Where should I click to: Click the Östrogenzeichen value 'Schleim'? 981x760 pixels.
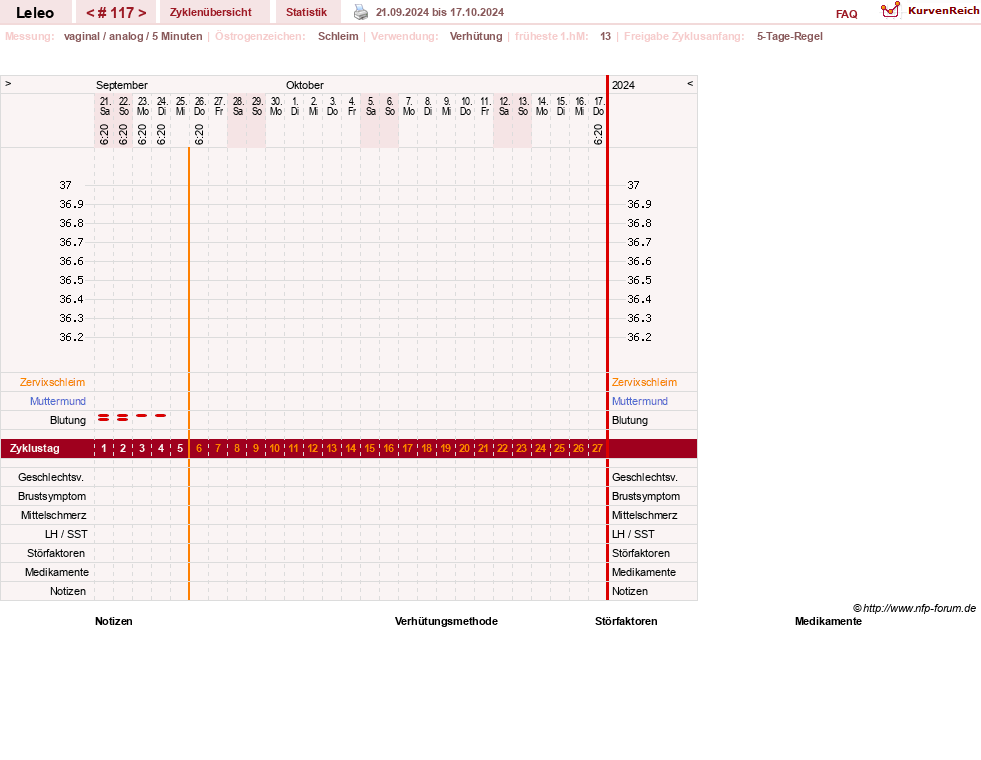click(338, 36)
